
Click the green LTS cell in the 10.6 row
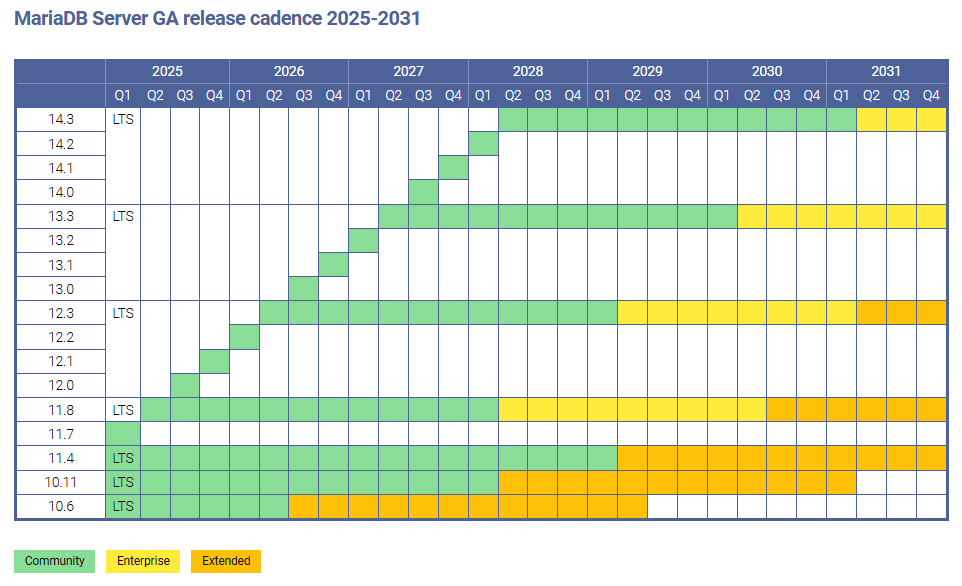tap(123, 506)
